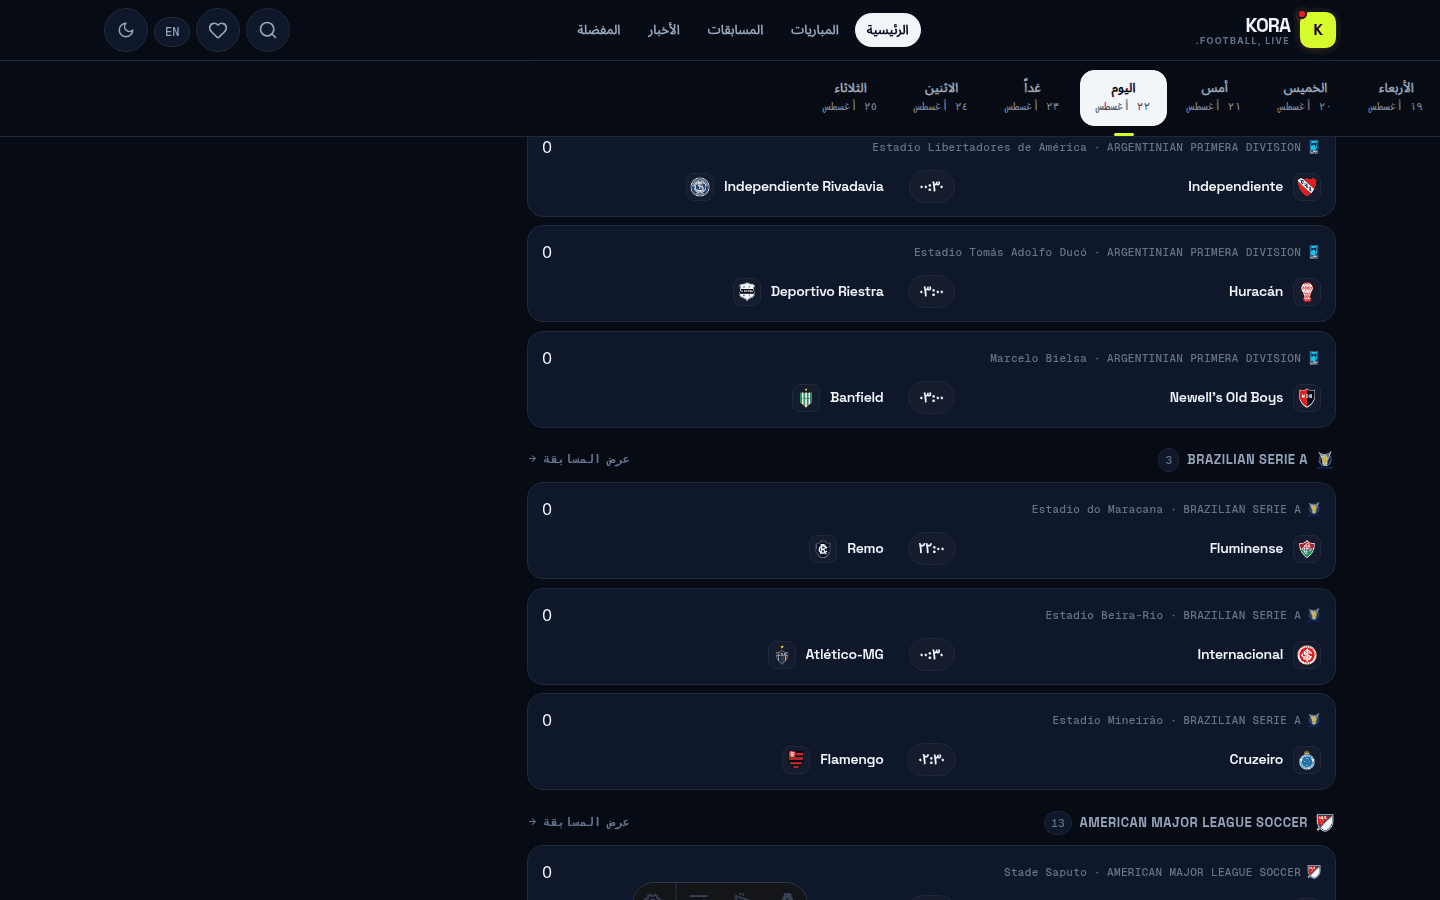Open المفضلة favorites menu item
Viewport: 1440px width, 900px height.
tap(599, 30)
